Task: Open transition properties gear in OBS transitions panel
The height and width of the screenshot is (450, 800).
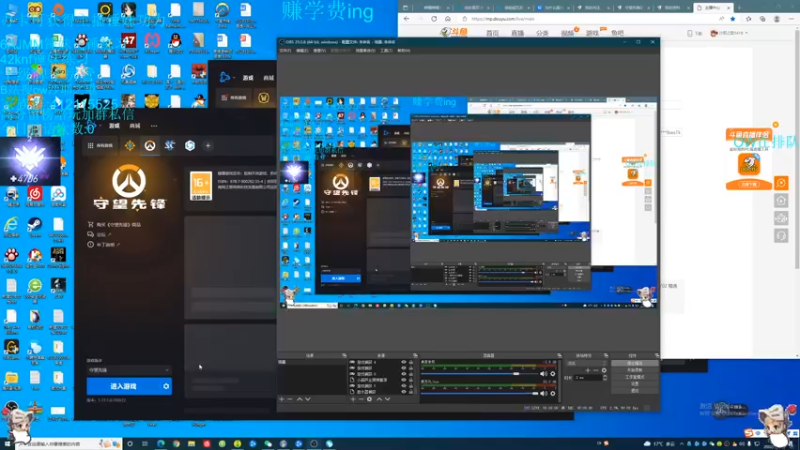Action: (604, 370)
